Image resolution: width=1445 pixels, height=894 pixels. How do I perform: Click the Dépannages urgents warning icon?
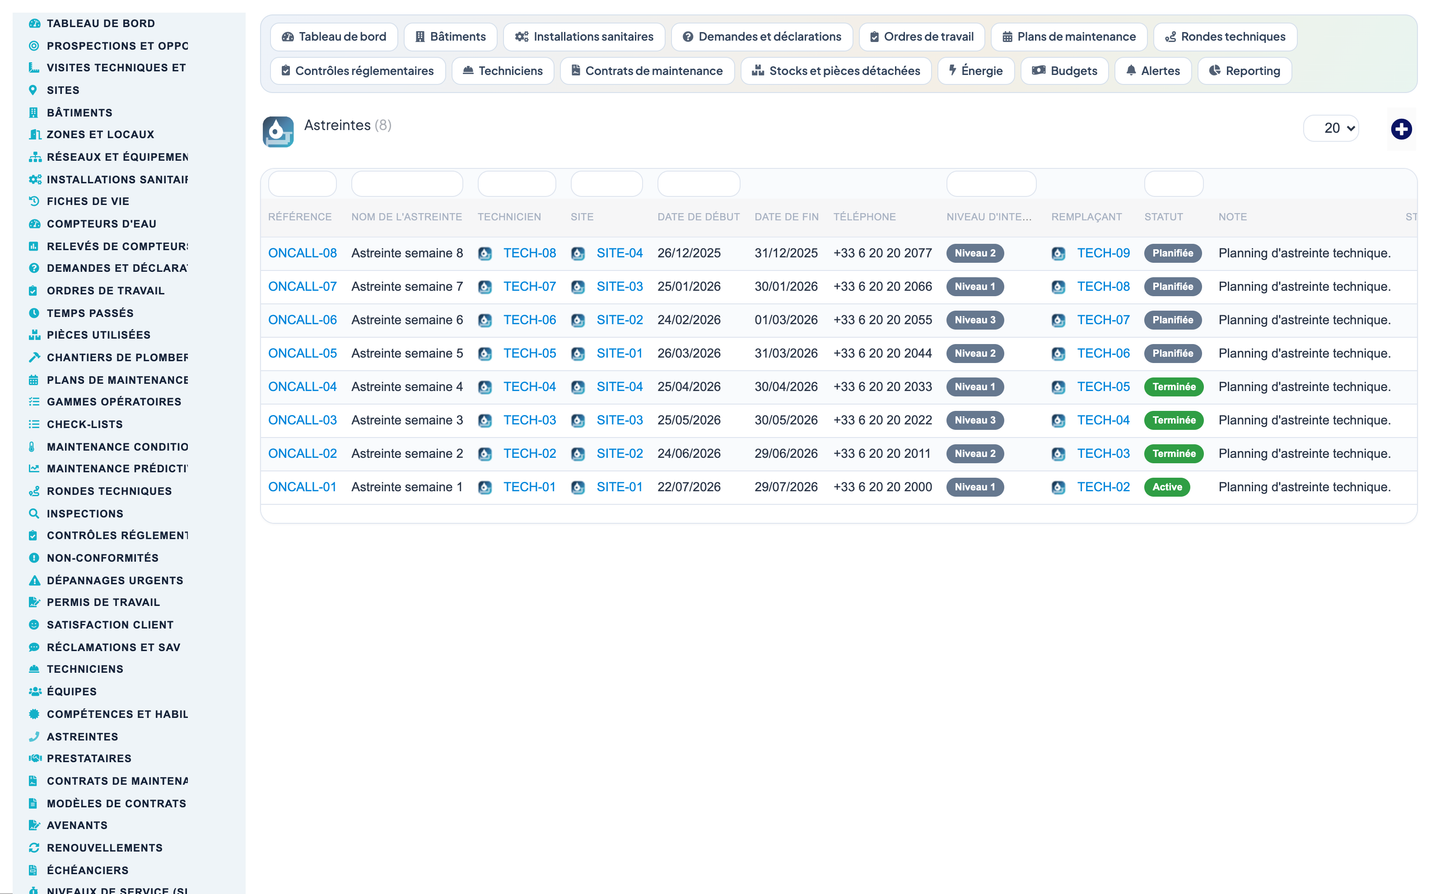point(34,581)
